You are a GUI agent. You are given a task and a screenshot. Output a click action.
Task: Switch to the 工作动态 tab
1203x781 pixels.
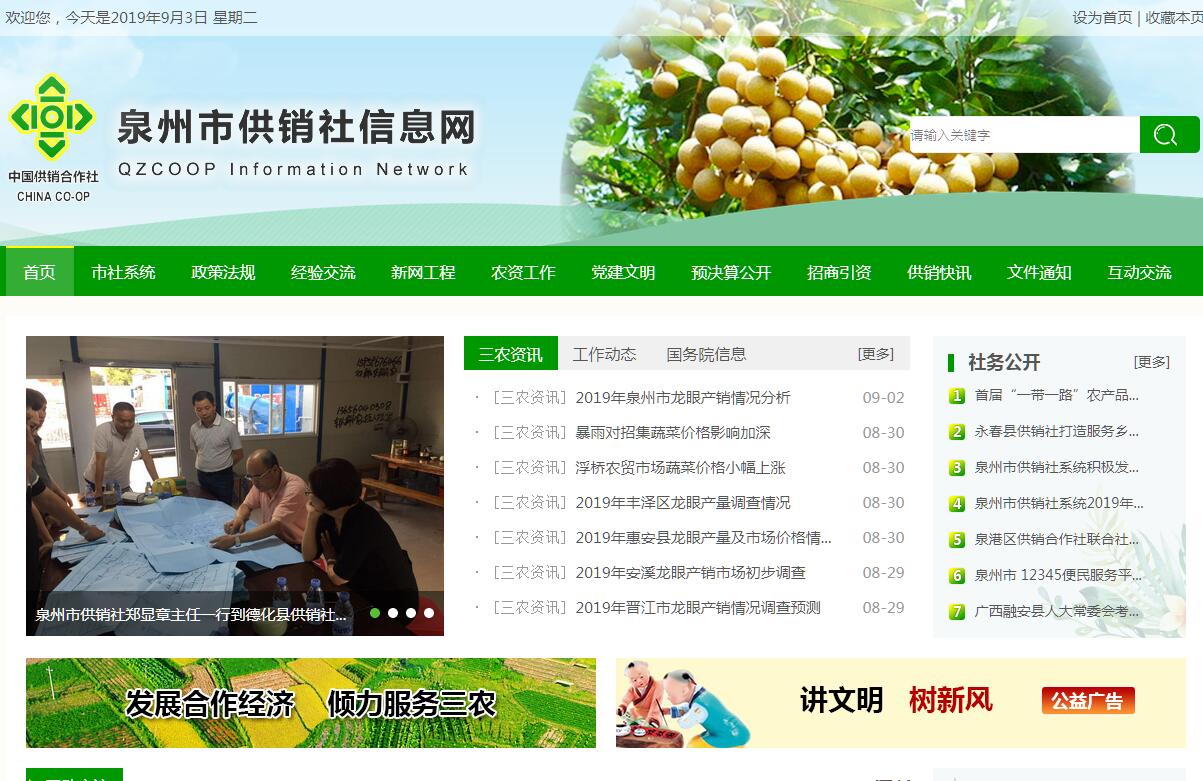[604, 354]
